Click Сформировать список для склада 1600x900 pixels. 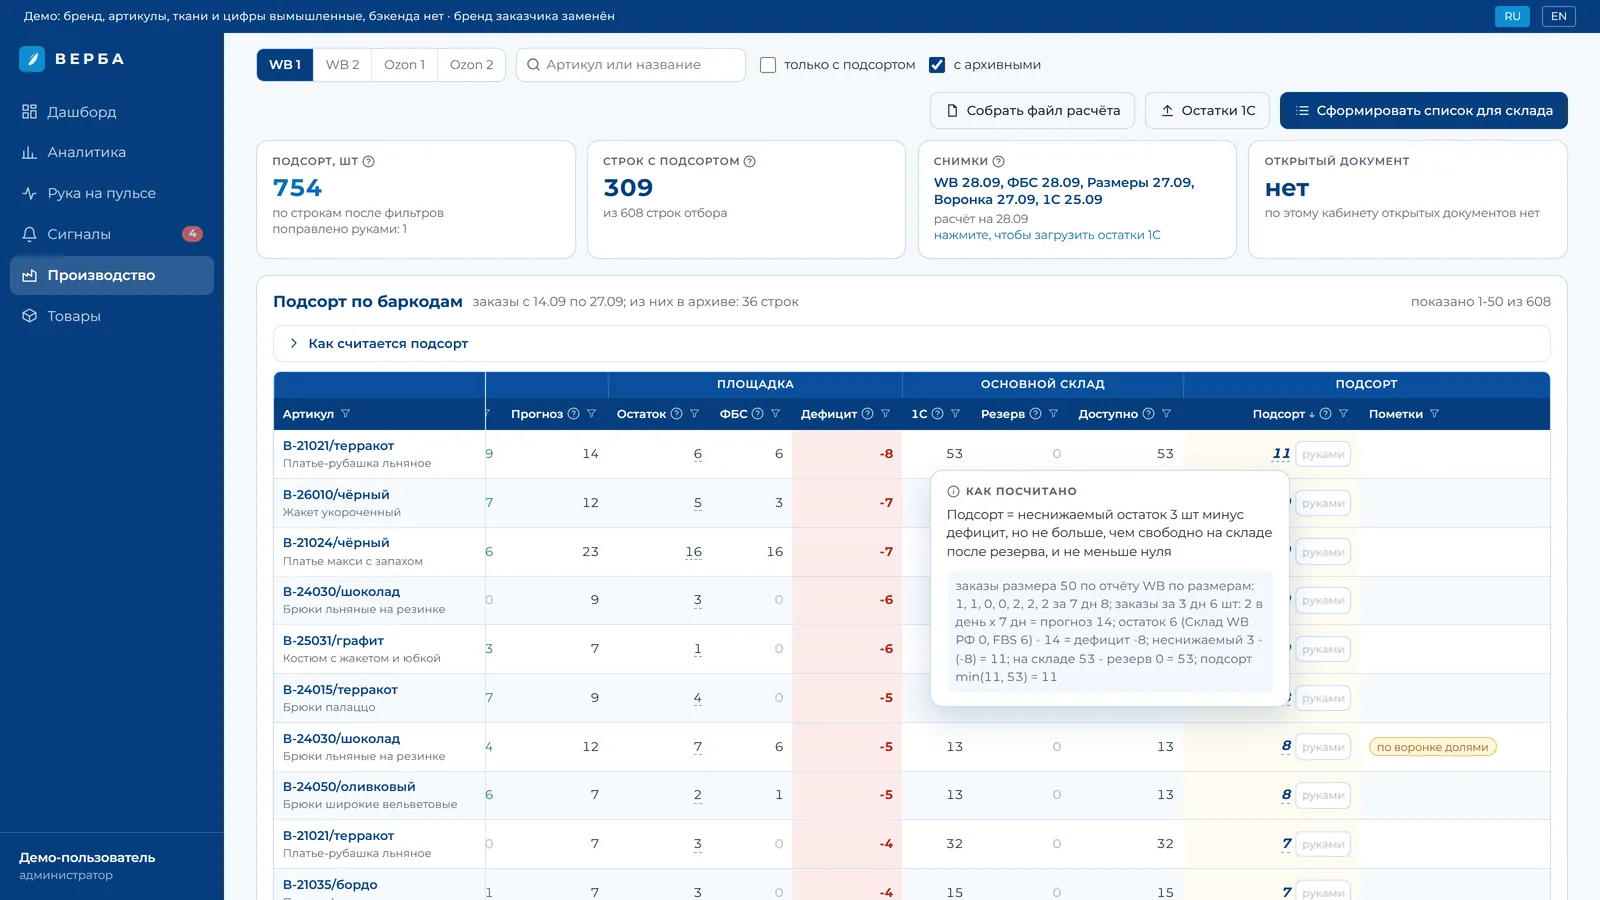coord(1423,111)
